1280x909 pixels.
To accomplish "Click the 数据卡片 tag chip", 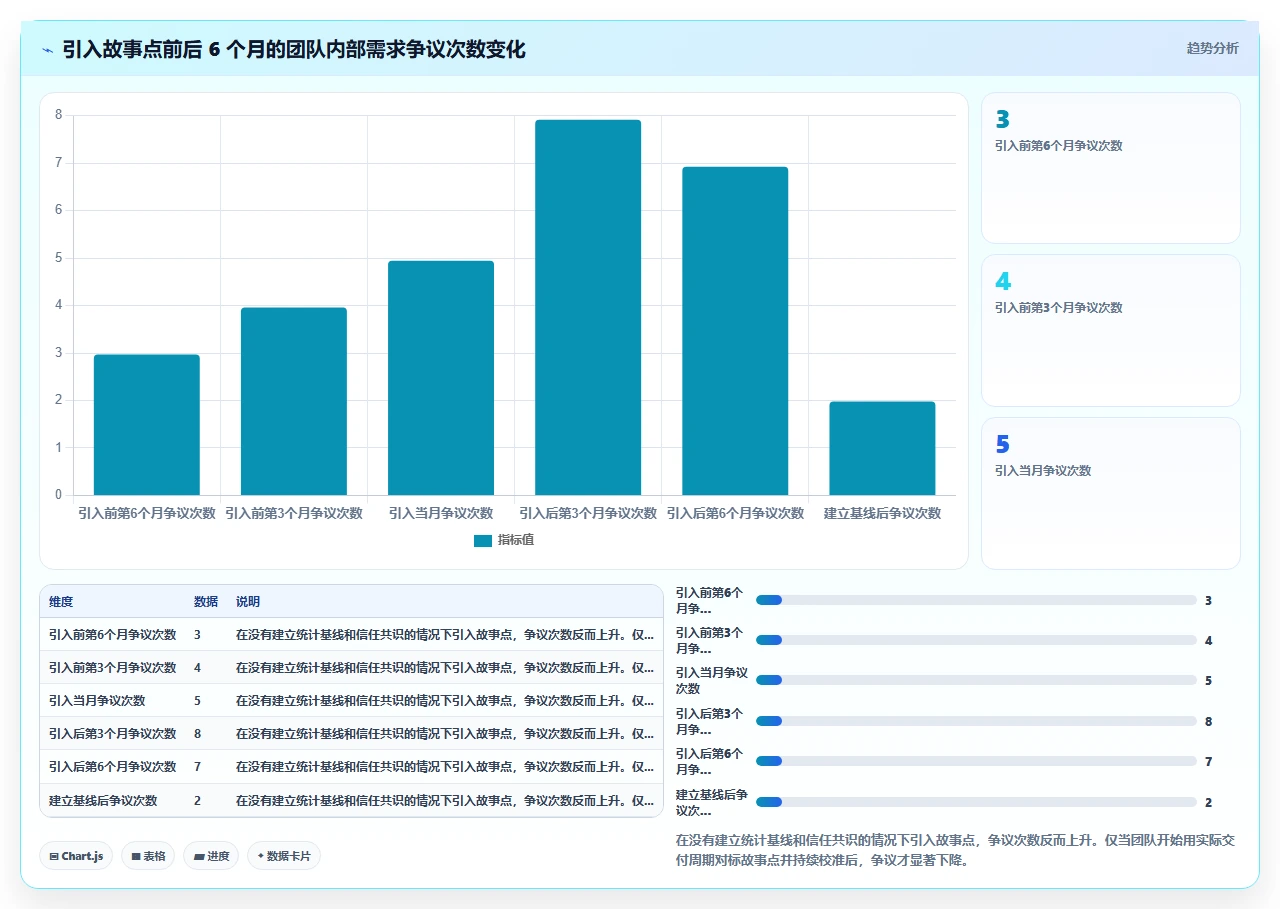I will tap(284, 856).
